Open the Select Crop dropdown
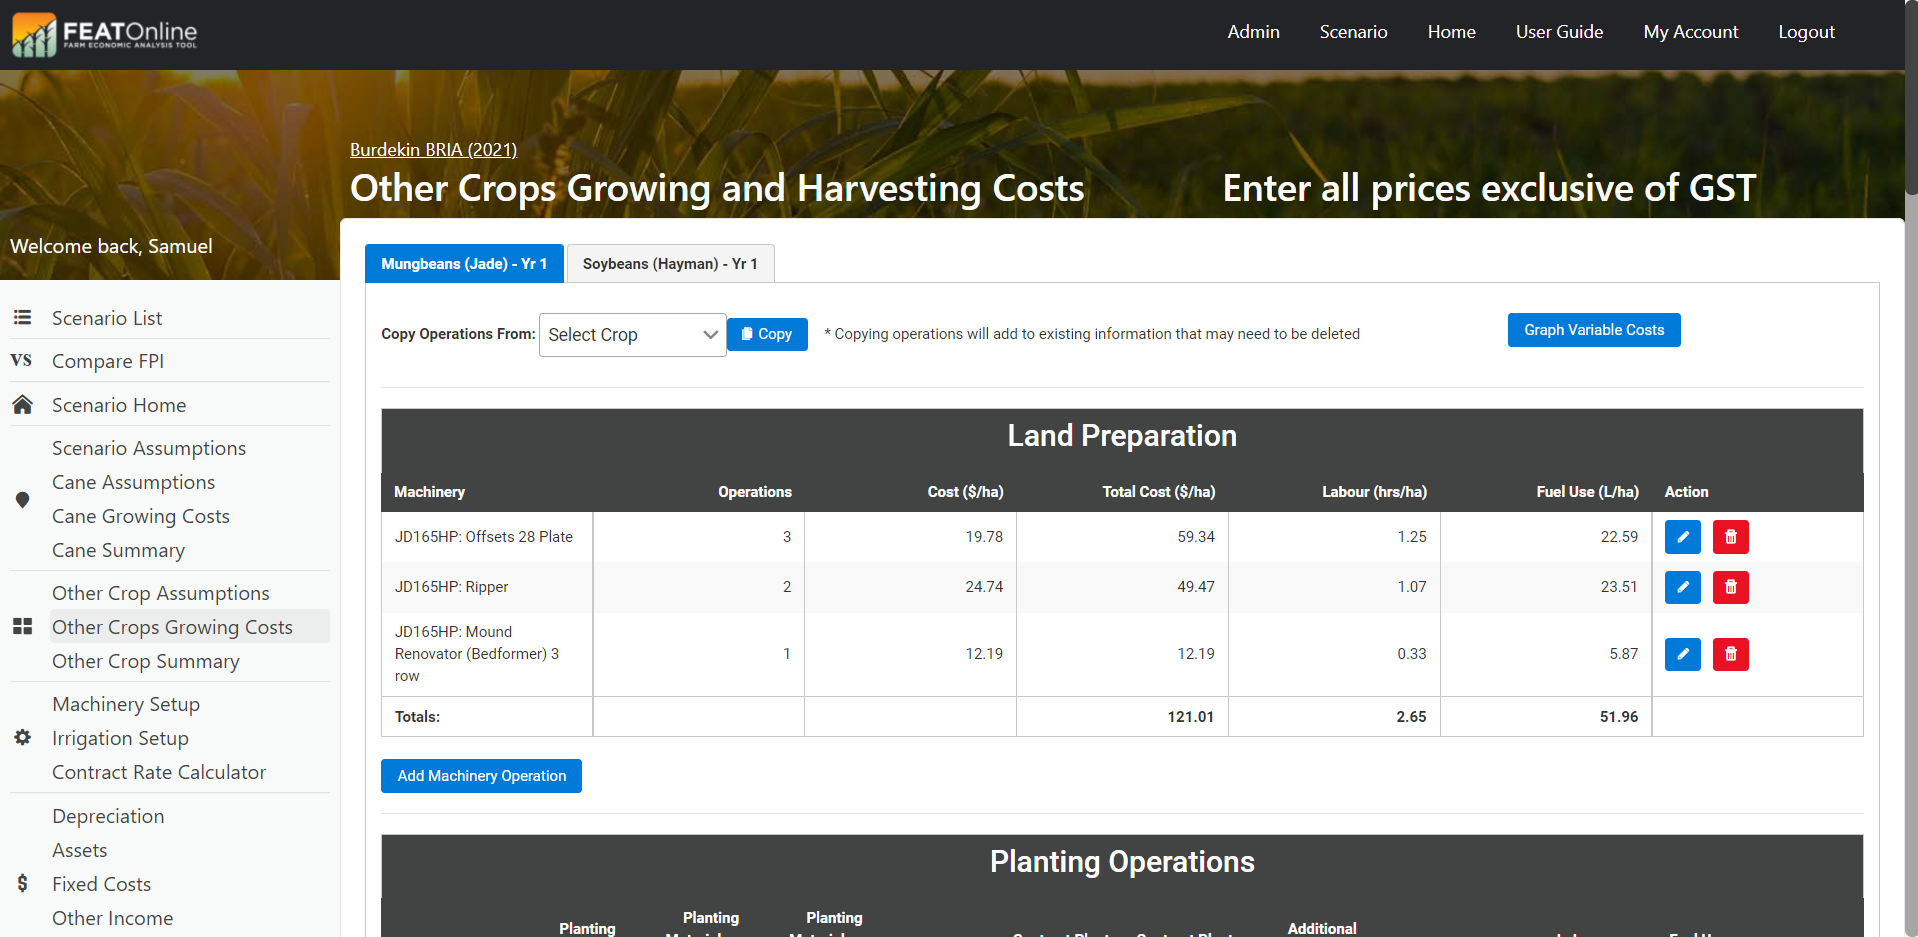Screen dimensions: 1918x937 point(632,335)
